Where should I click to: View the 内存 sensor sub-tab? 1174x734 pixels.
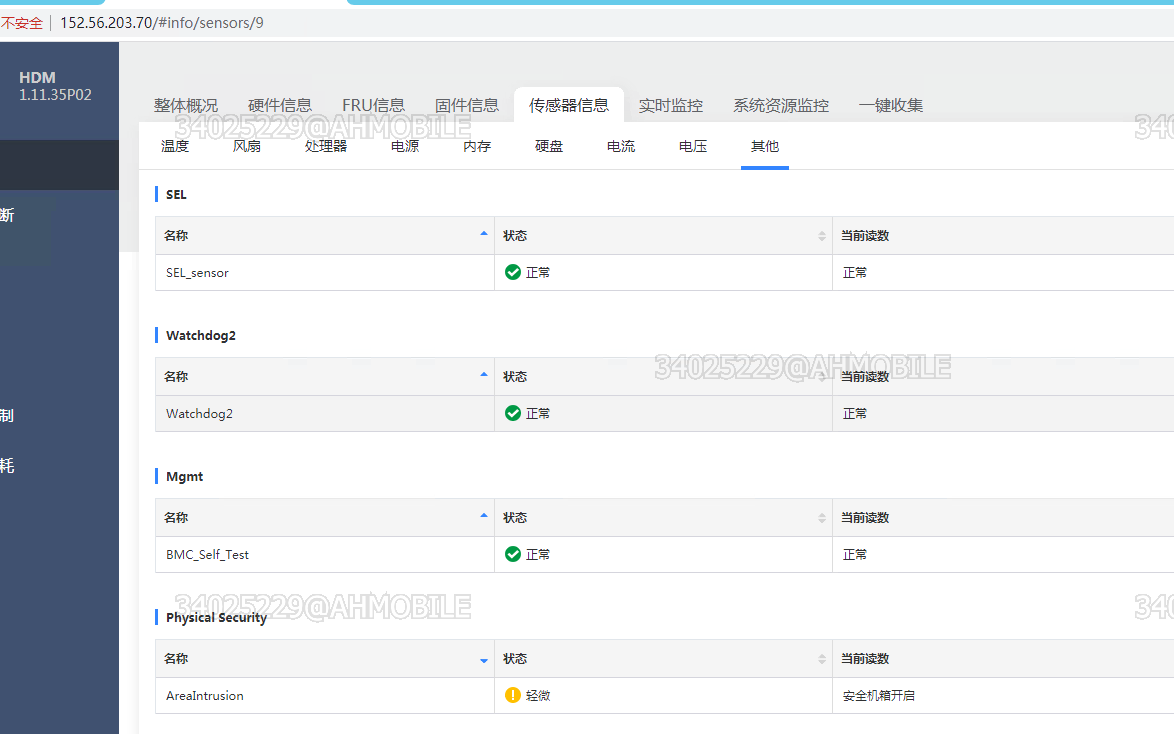[x=477, y=146]
